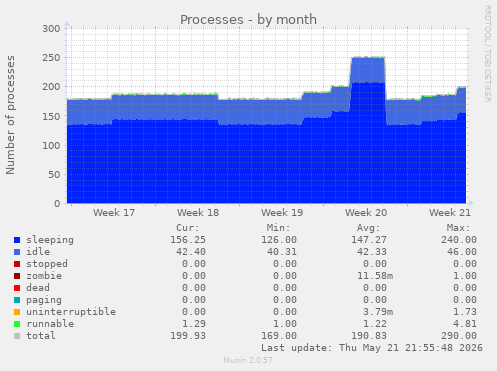
Task: Click the 100 y-axis tick label
Action: pyautogui.click(x=51, y=145)
